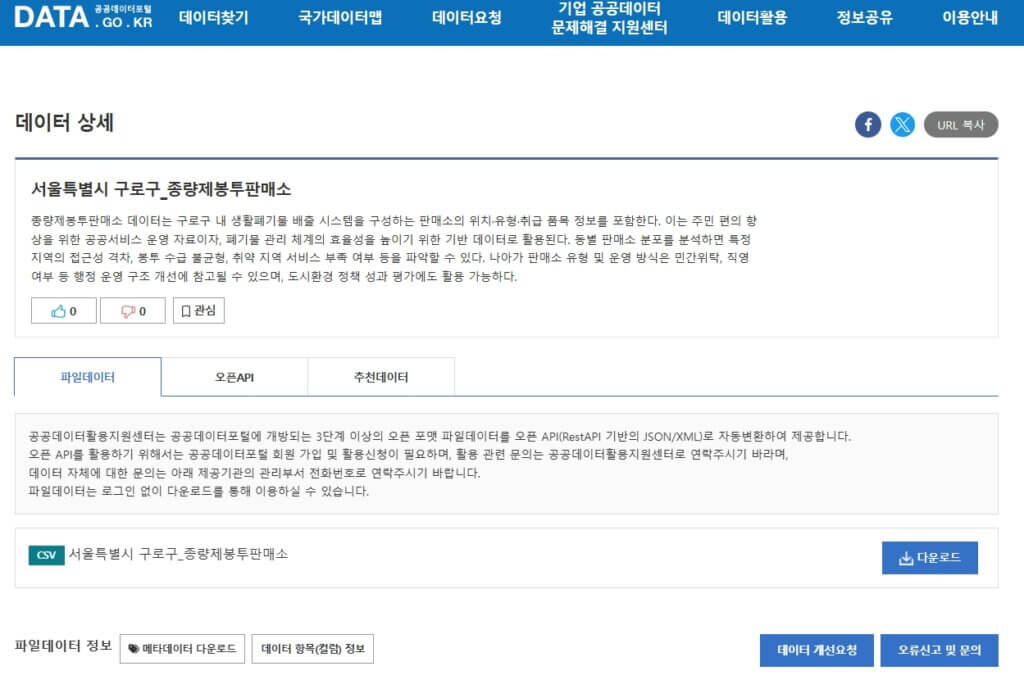Open the 추천데이터 tab
Screen dimensions: 1024x689
380,376
